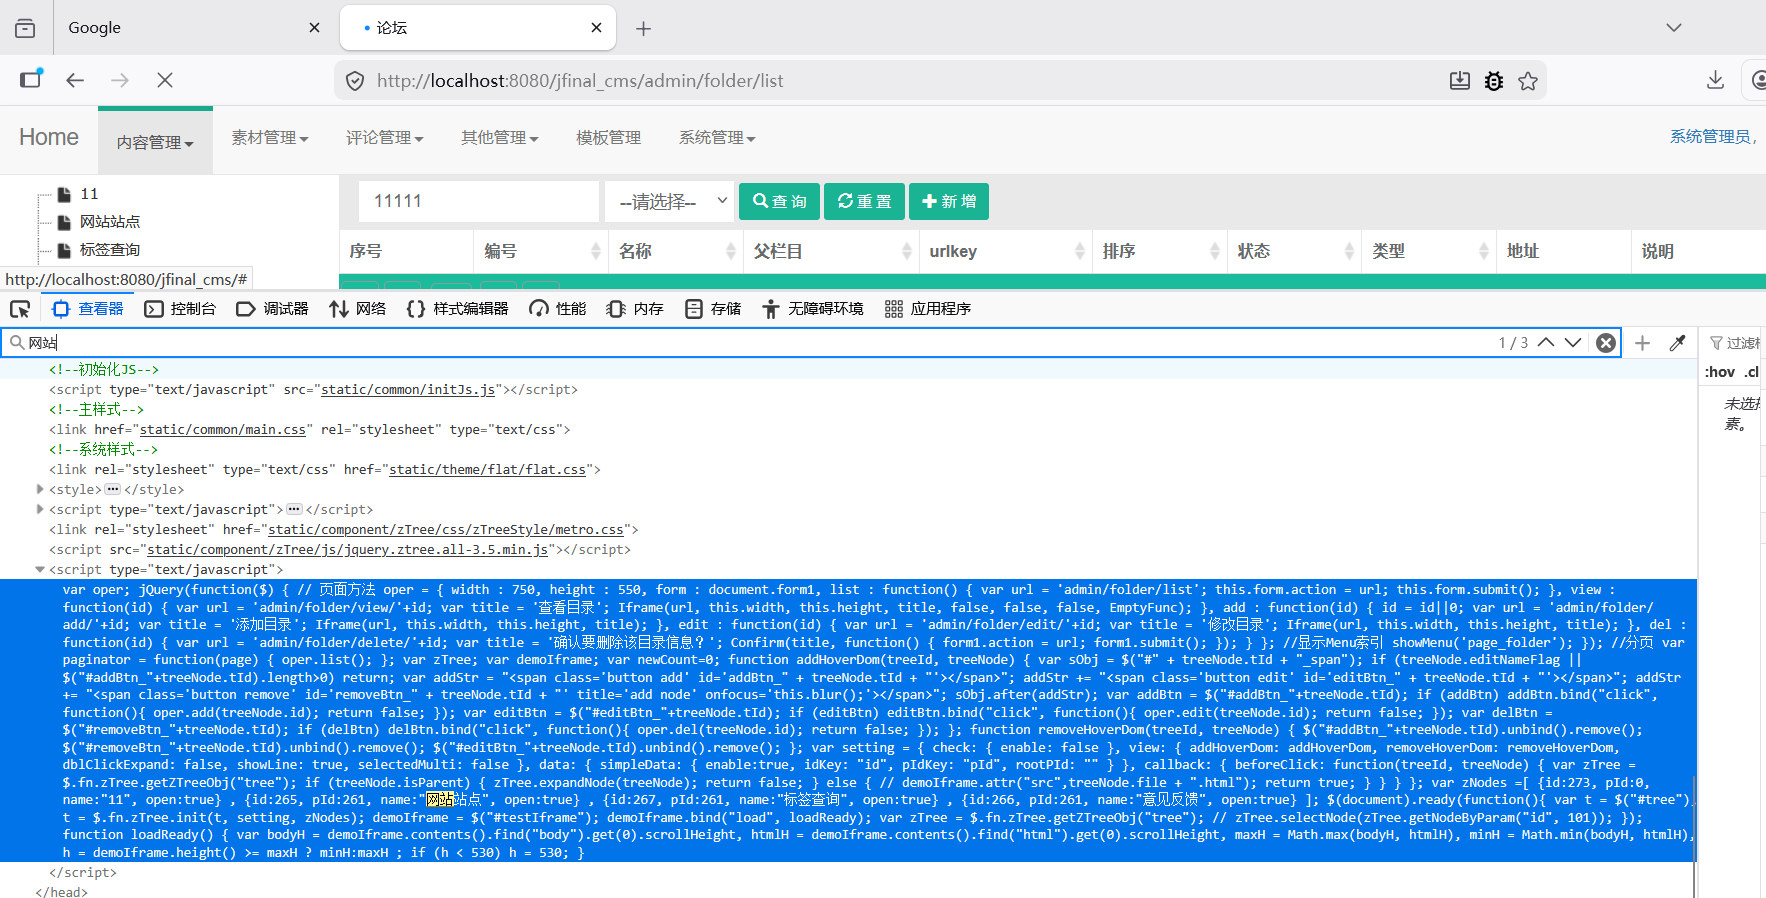Click the 重置 reset button
The height and width of the screenshot is (898, 1766).
coord(864,201)
